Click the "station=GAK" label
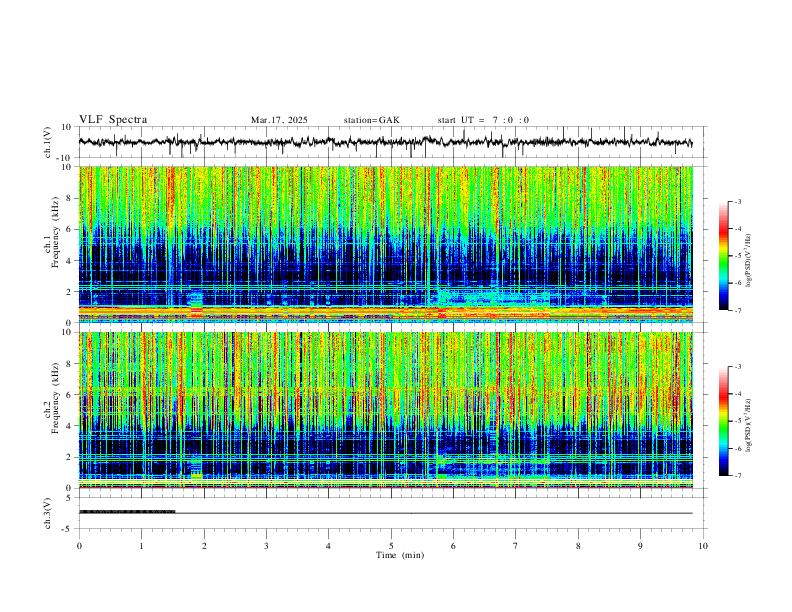The image size is (792, 612). [371, 120]
